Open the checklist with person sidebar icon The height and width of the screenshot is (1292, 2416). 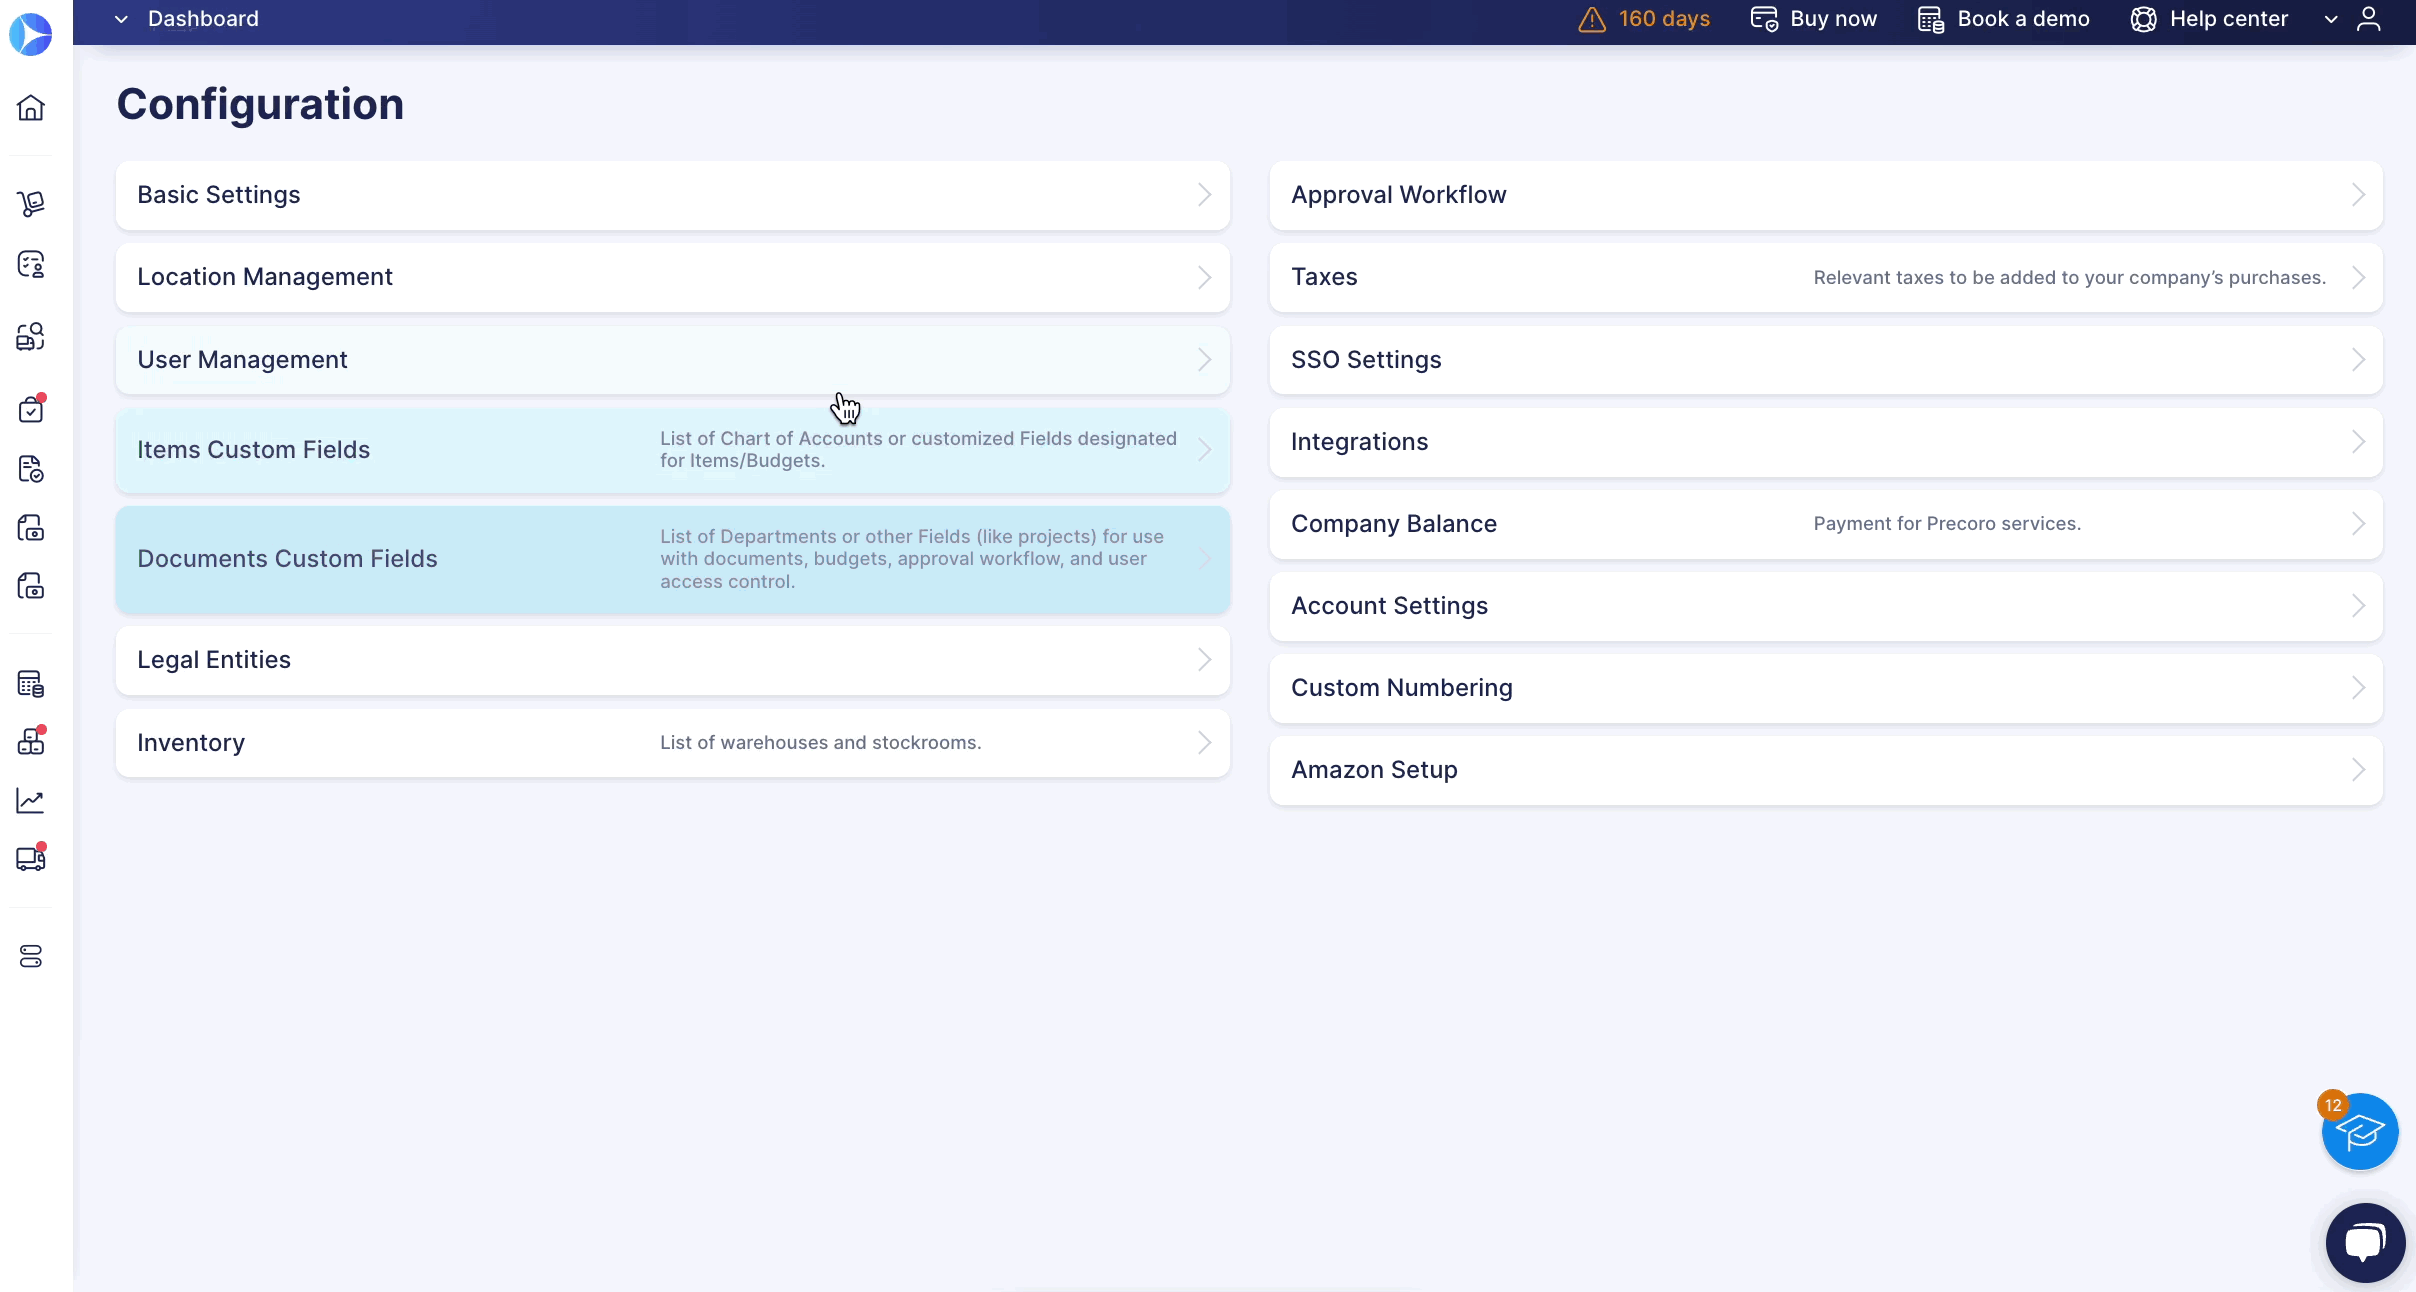point(31,264)
